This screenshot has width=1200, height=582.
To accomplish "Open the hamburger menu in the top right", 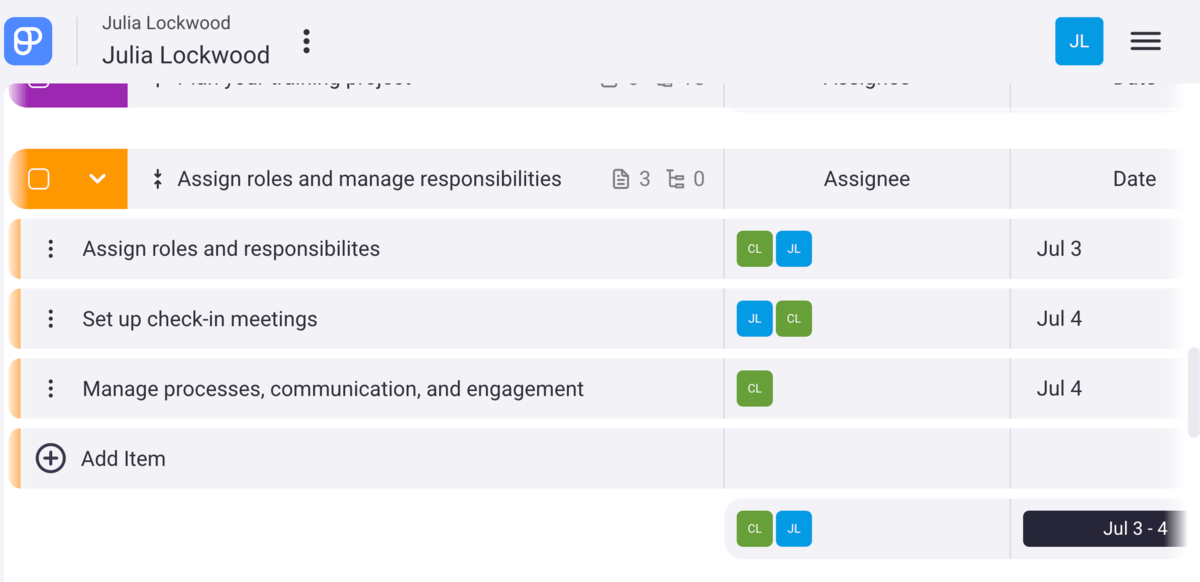I will (x=1145, y=41).
